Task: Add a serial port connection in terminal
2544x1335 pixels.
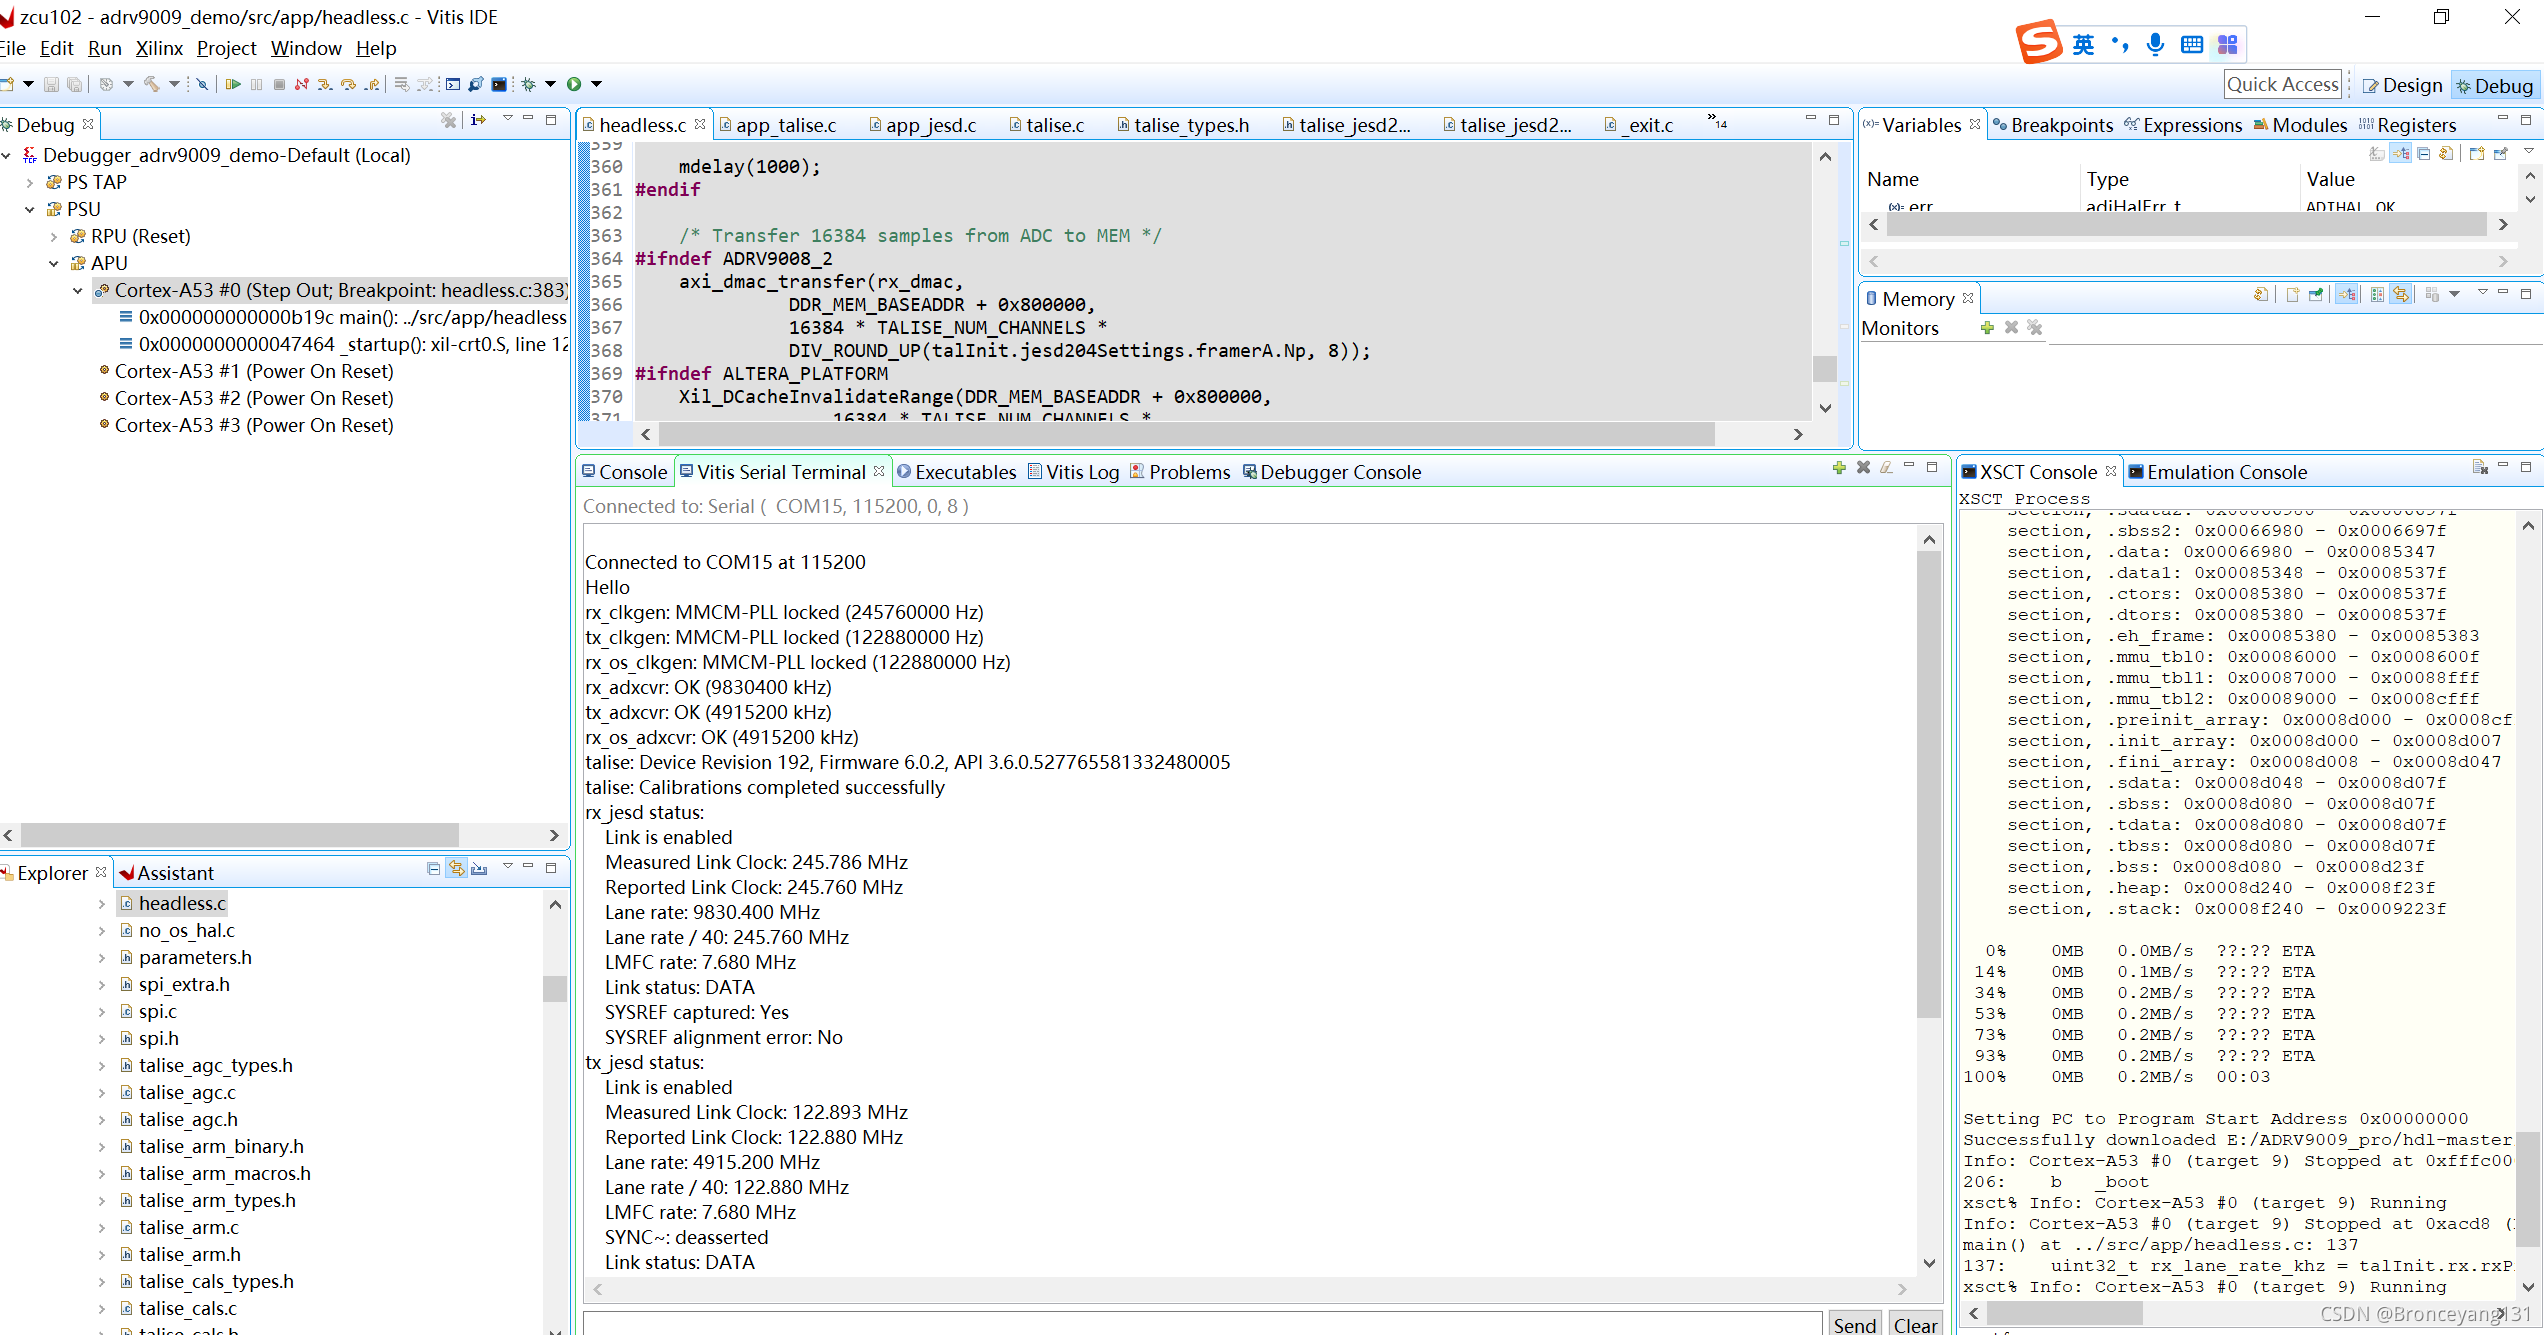Action: 1839,468
